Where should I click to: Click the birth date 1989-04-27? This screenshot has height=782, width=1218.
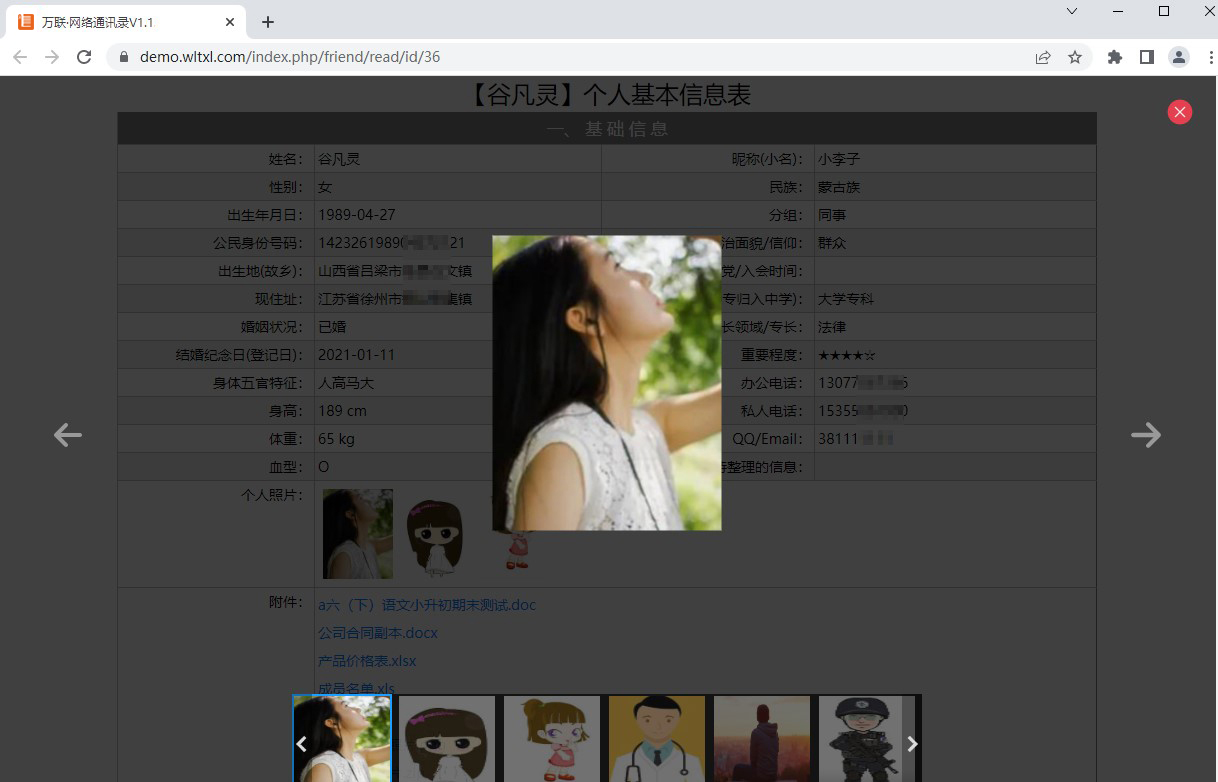[x=357, y=215]
